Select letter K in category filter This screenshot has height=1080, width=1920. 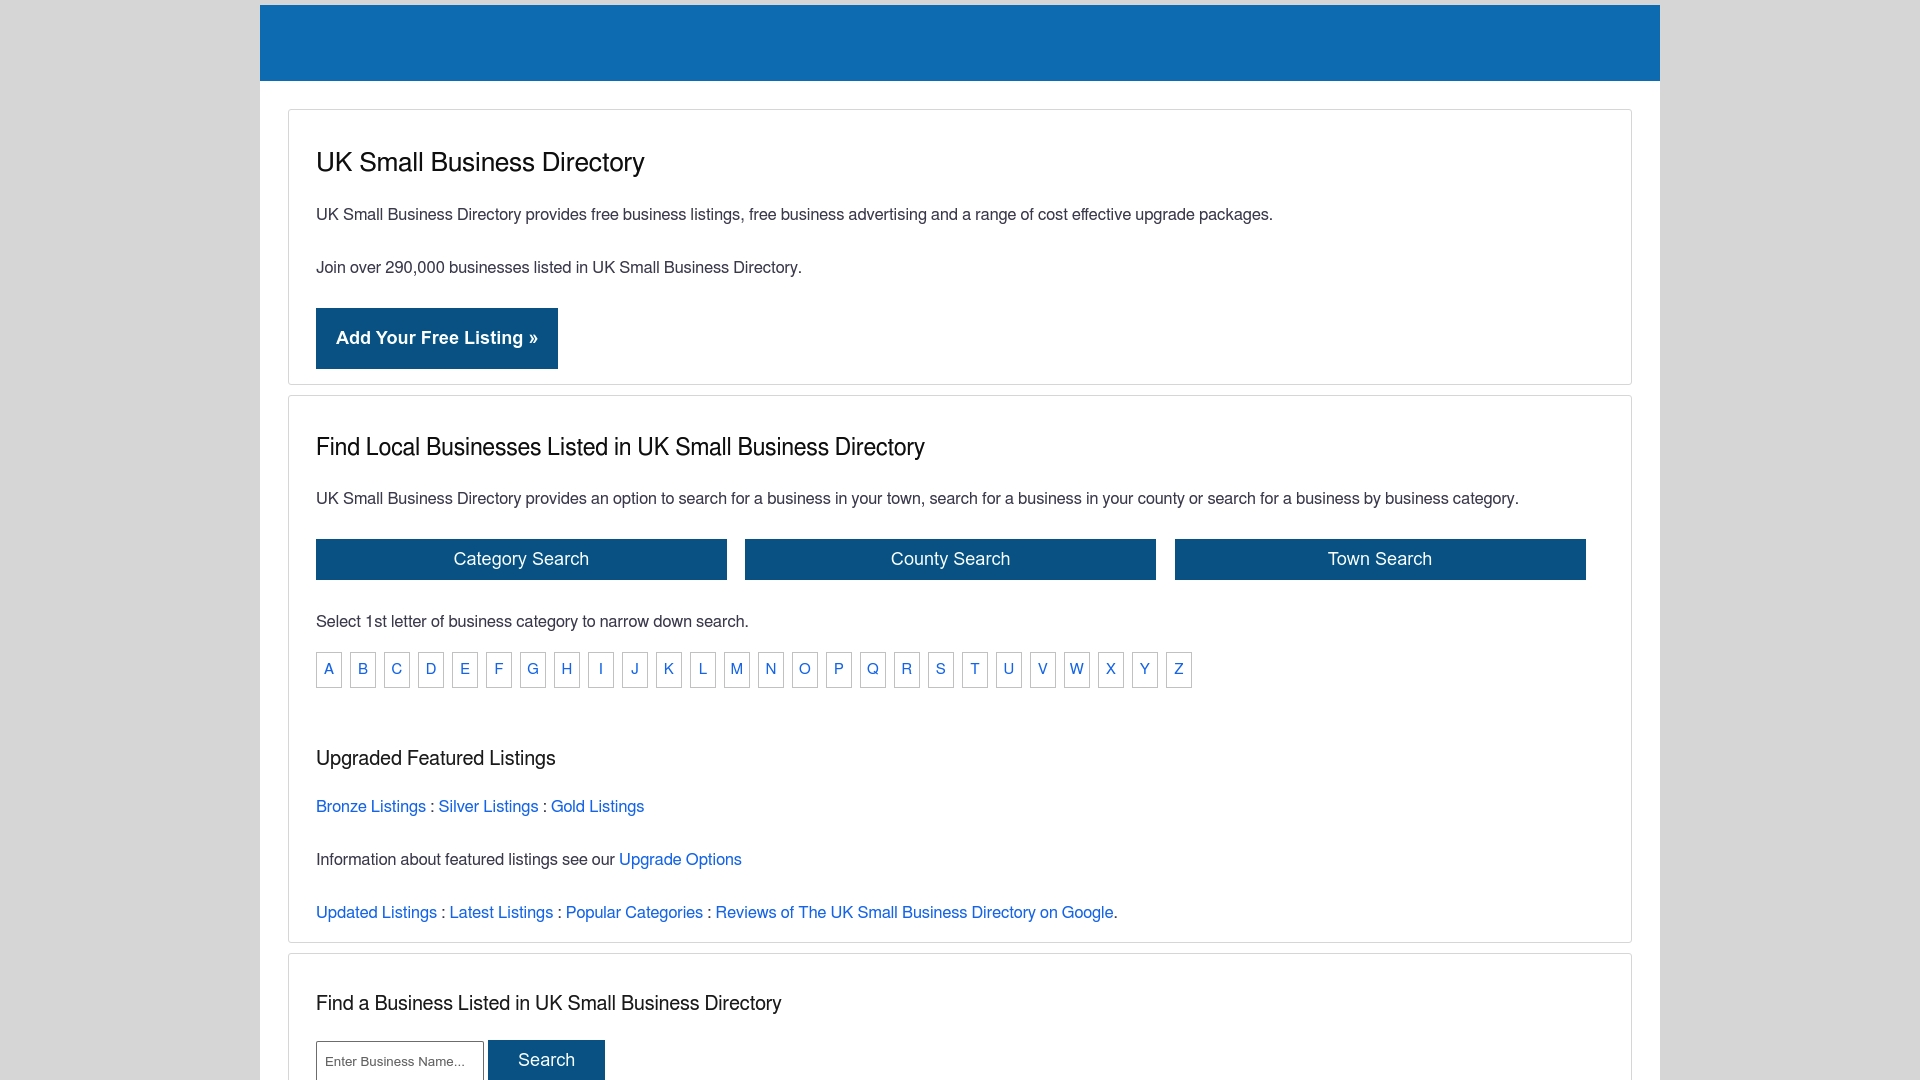(668, 669)
